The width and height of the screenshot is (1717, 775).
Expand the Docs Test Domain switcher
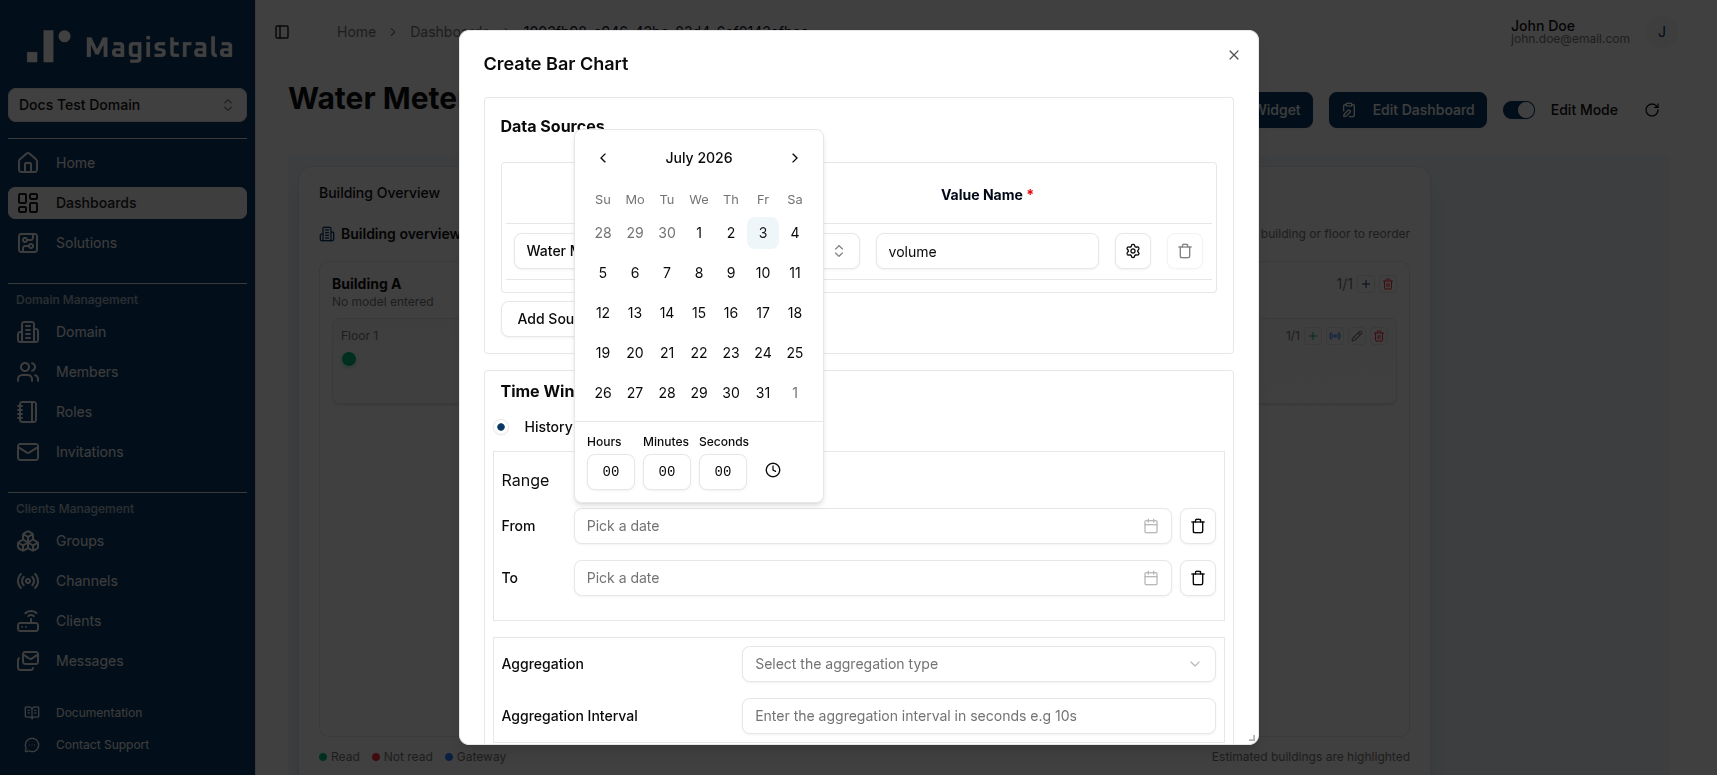click(127, 105)
